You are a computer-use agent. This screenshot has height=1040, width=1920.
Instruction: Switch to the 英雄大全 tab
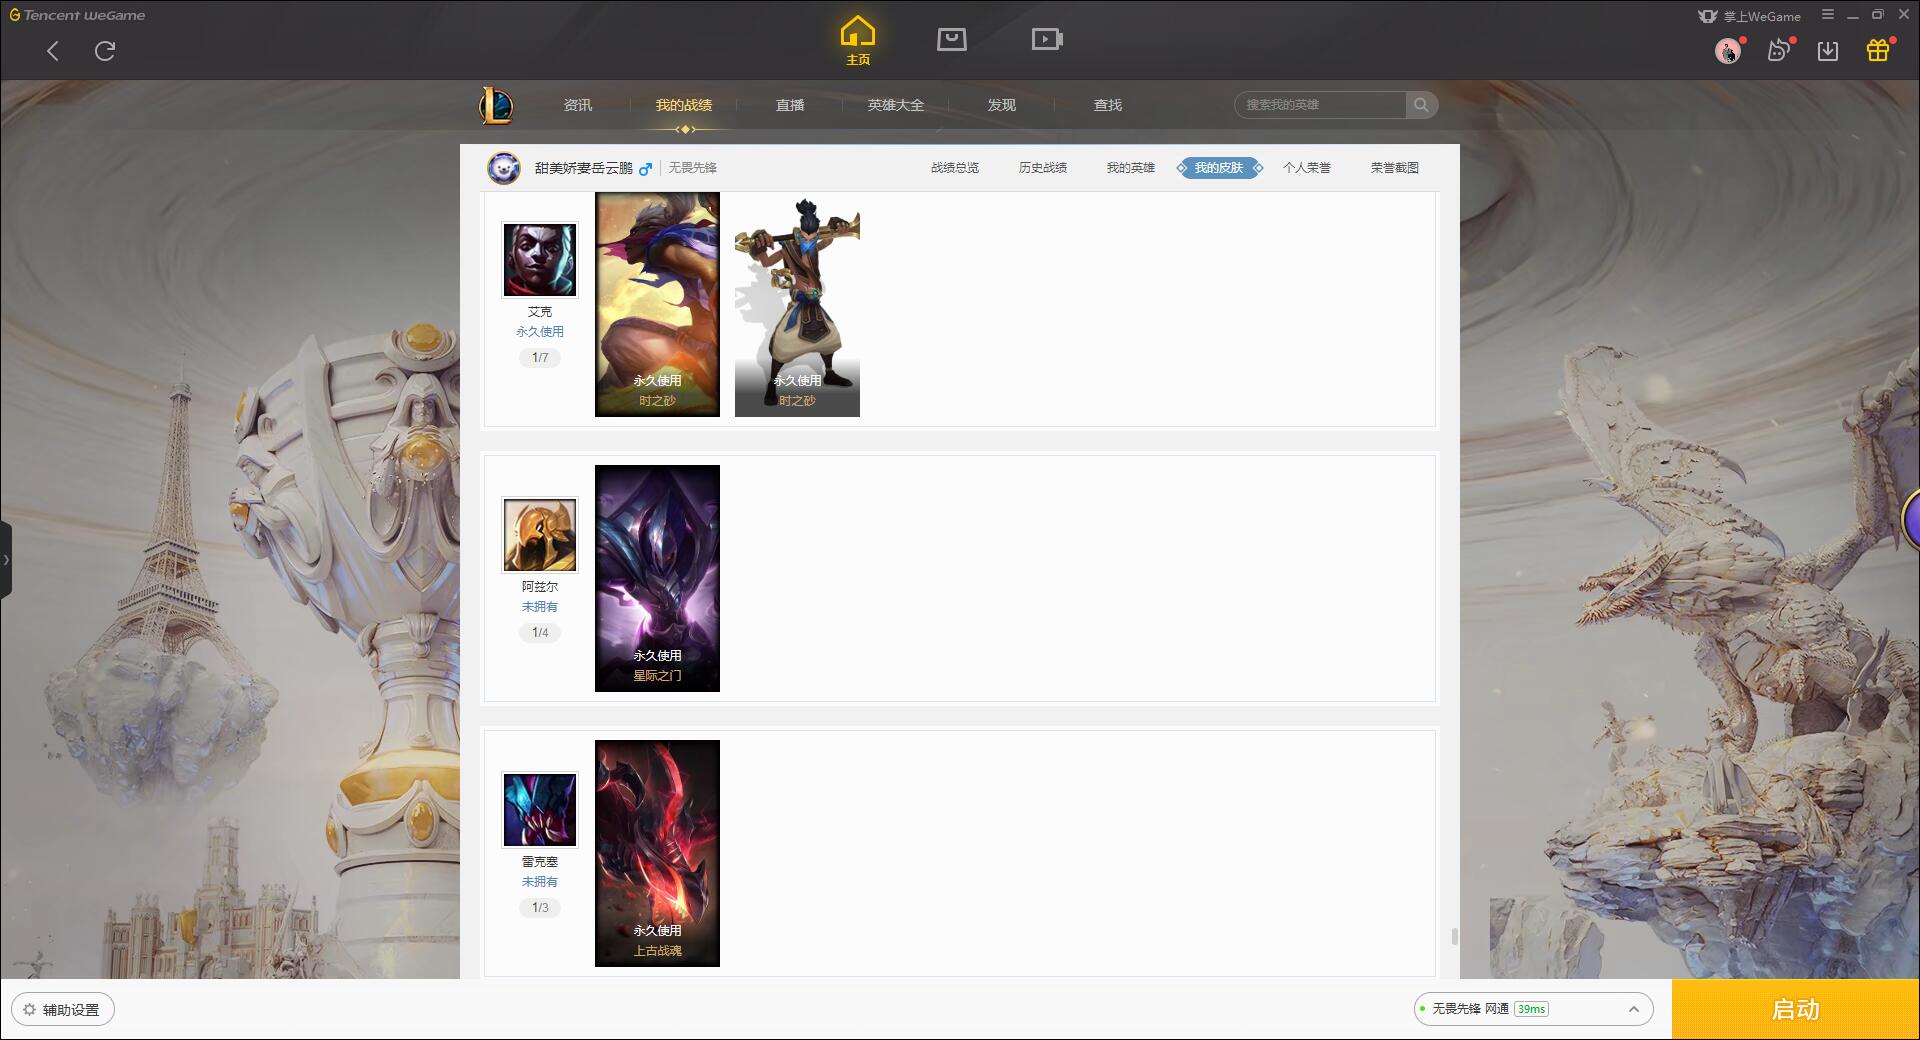[896, 105]
